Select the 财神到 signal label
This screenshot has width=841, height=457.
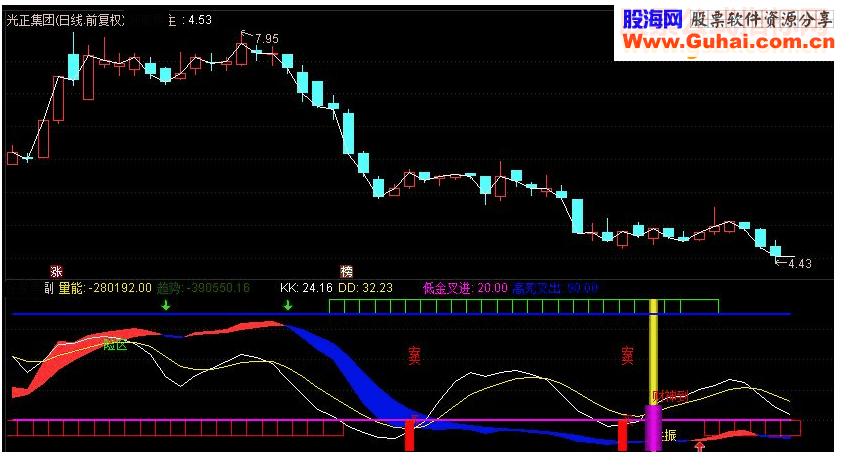click(x=669, y=396)
